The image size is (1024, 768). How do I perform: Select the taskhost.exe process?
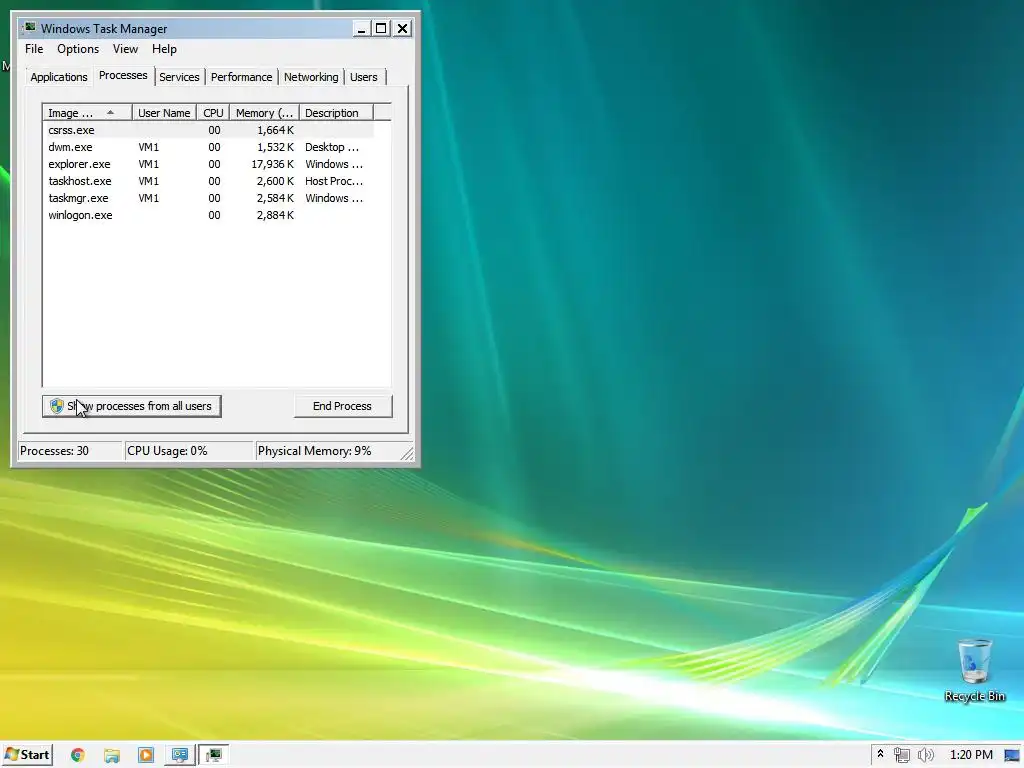click(208, 181)
